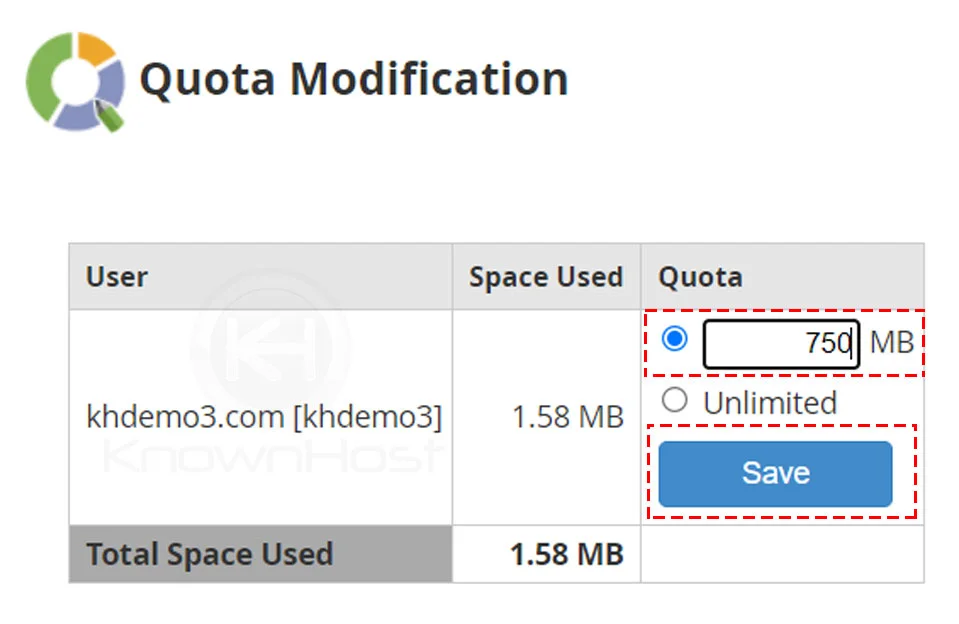Click the Total Space Used label cell
The width and height of the screenshot is (959, 624).
click(209, 554)
